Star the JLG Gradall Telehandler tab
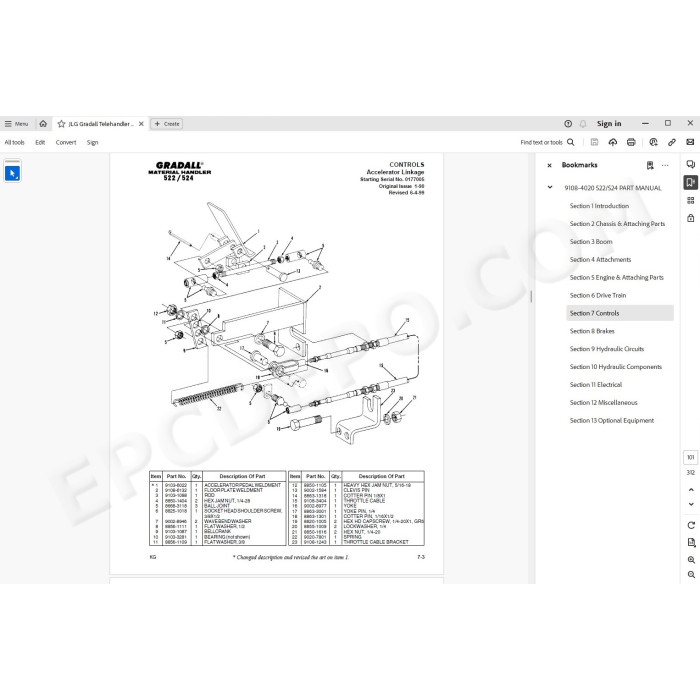The image size is (700, 700). pos(61,124)
